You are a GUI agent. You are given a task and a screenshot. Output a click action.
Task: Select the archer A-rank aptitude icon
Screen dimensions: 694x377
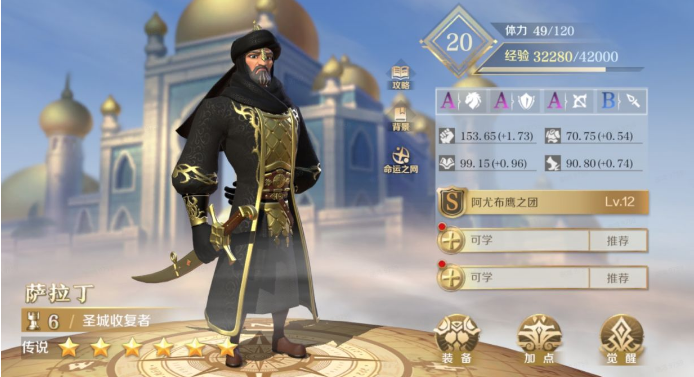(569, 101)
